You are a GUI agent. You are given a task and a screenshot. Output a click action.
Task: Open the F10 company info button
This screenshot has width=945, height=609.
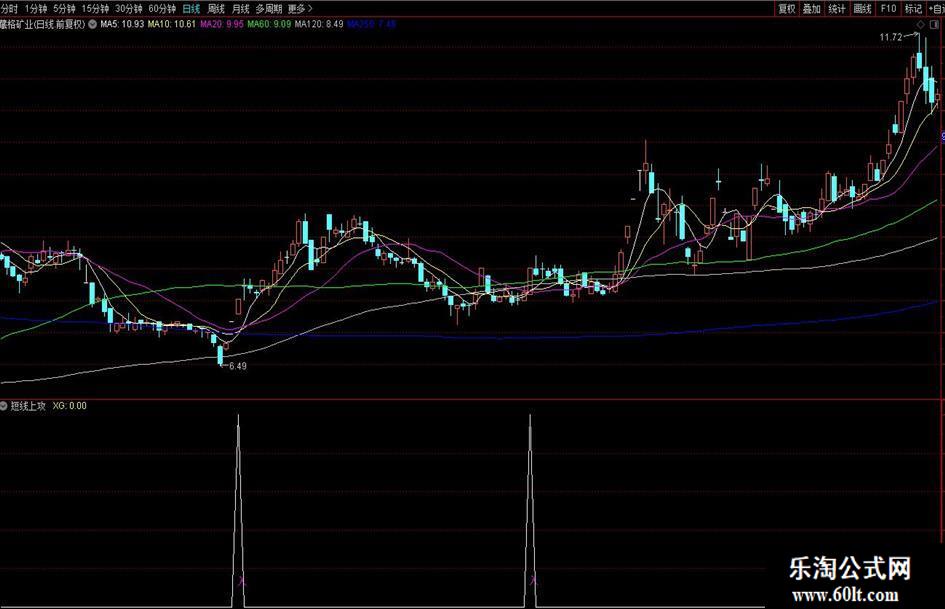click(x=888, y=8)
